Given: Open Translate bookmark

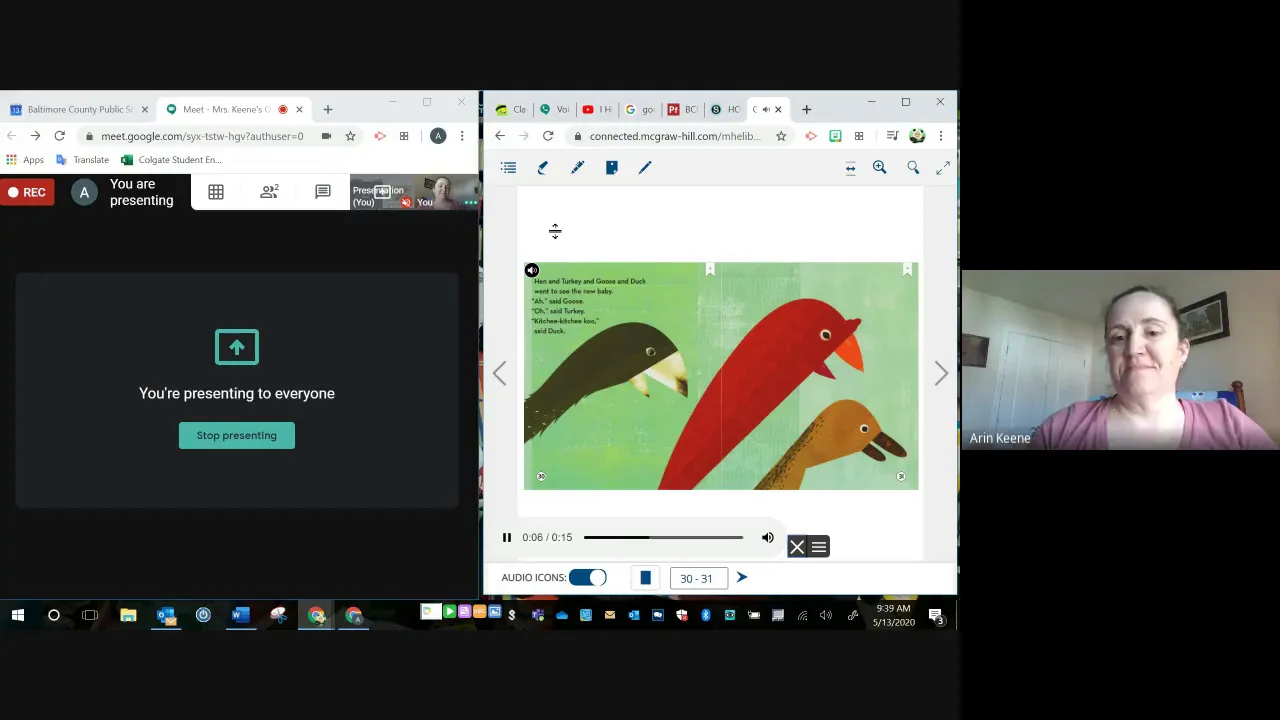Looking at the screenshot, I should (x=82, y=160).
